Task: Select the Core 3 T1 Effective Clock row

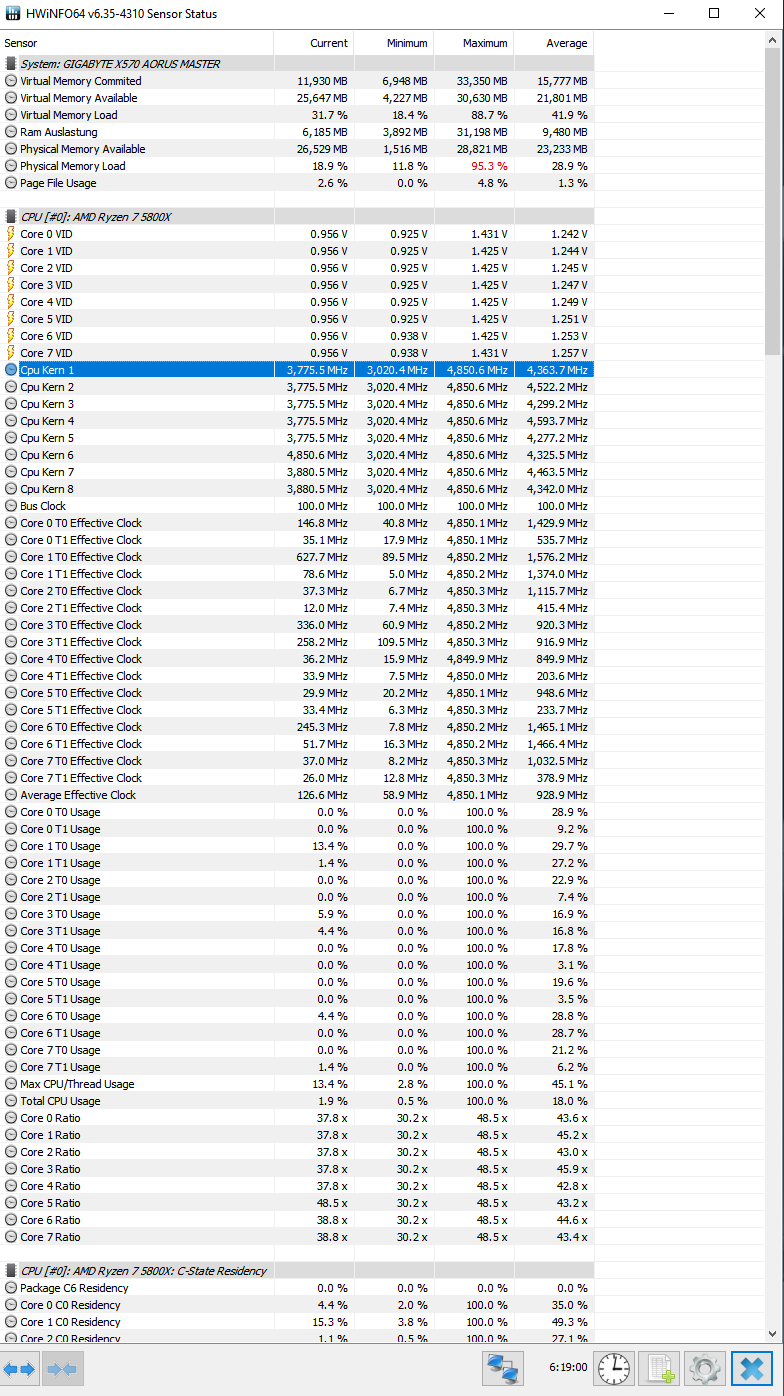Action: 297,642
